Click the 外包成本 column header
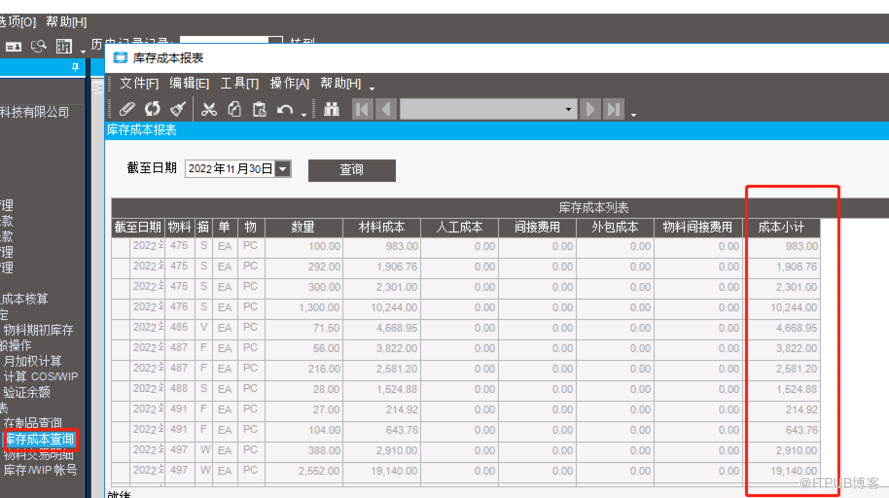This screenshot has height=498, width=889. point(615,227)
